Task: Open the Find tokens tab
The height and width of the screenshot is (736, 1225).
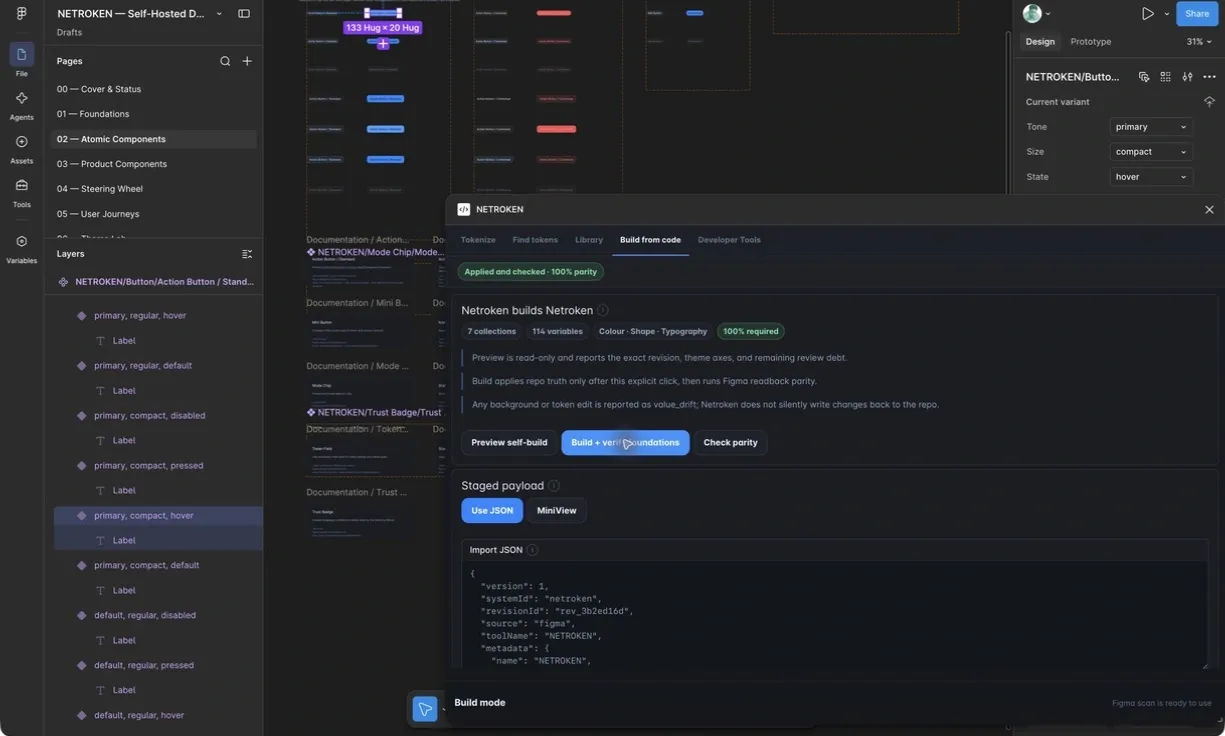Action: point(535,240)
